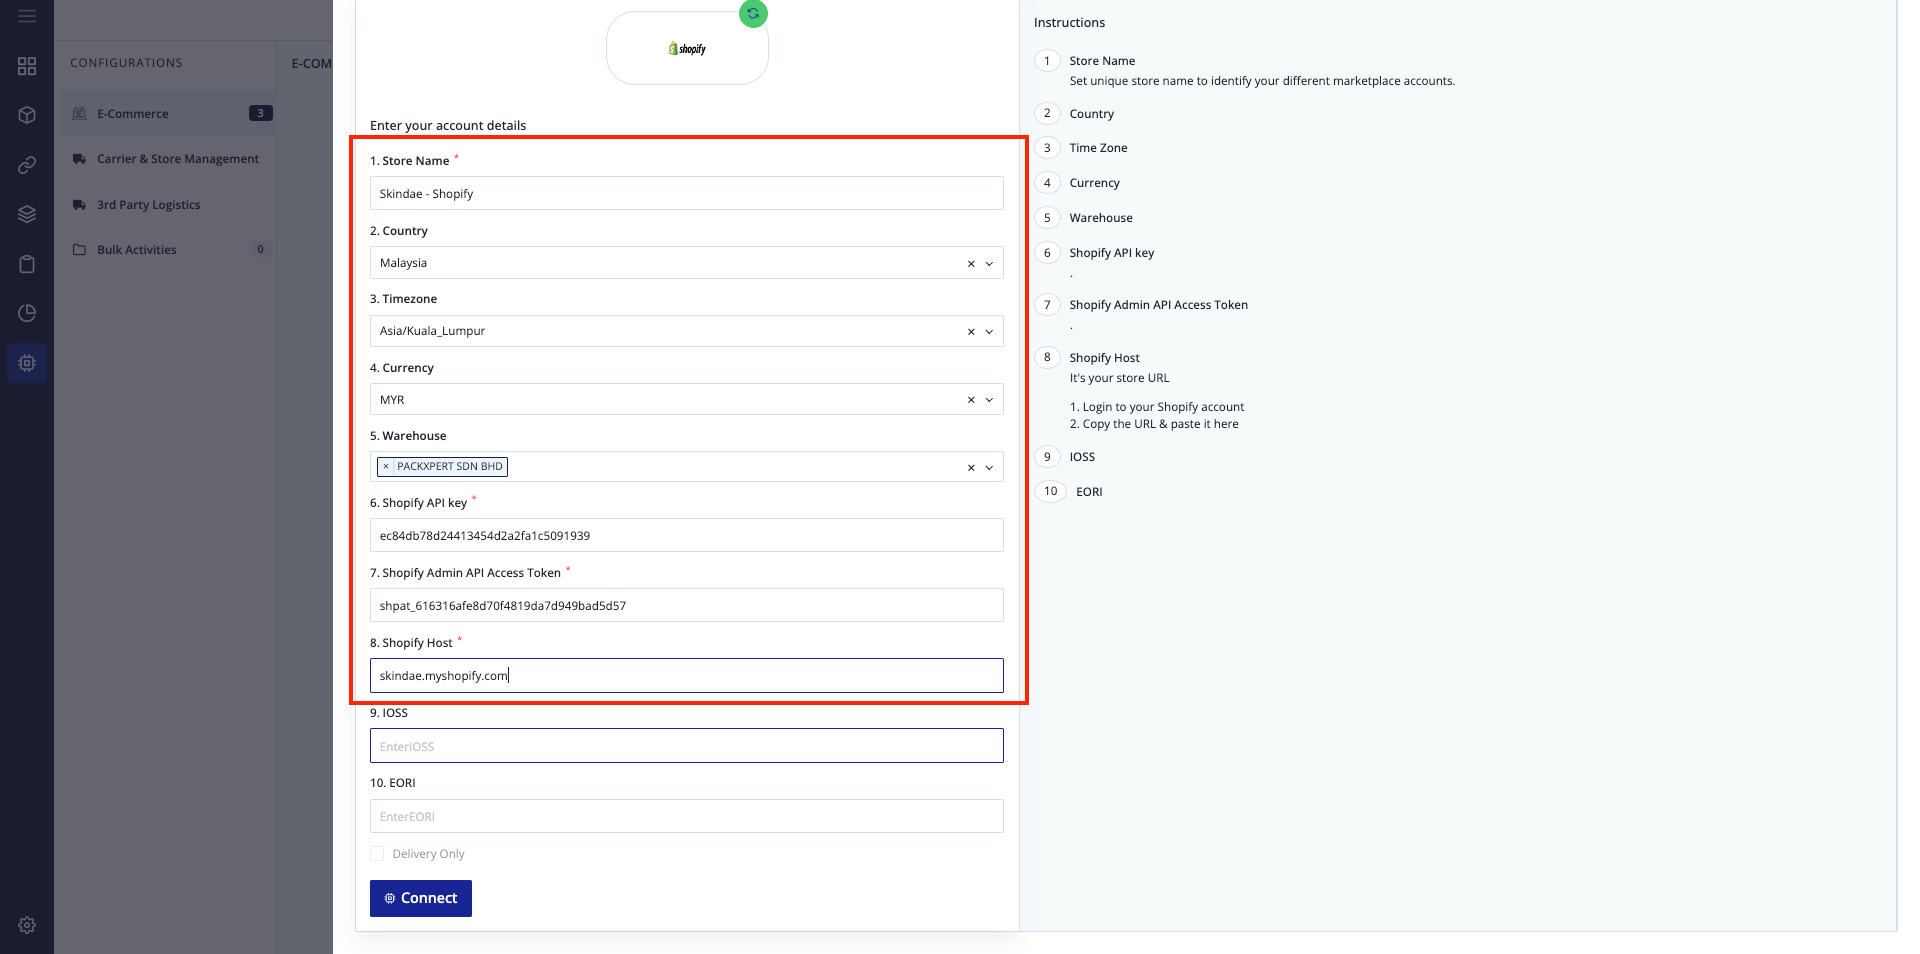This screenshot has height=954, width=1920.
Task: Click the E-Commerce count badge 3
Action: 260,113
